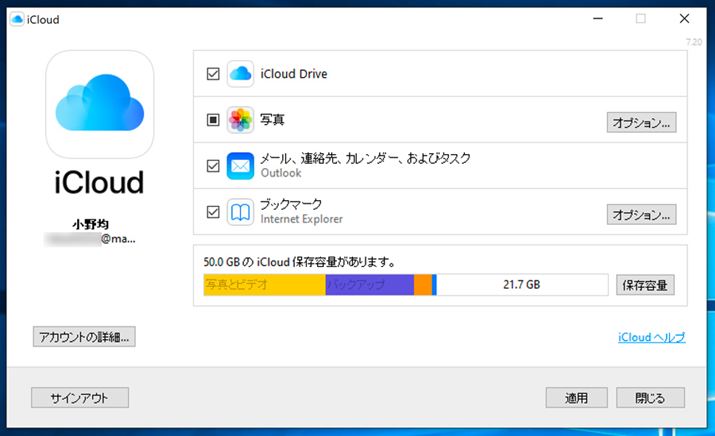Uncheck the iCloud Drive checkbox
715x436 pixels.
tap(213, 73)
